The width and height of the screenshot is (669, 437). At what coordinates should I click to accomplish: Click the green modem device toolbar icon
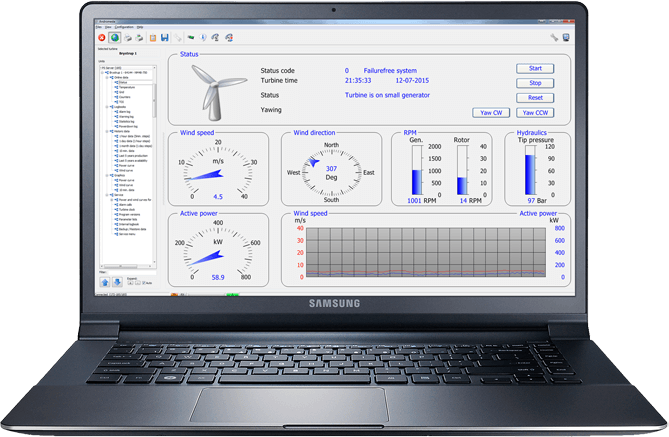coord(191,38)
